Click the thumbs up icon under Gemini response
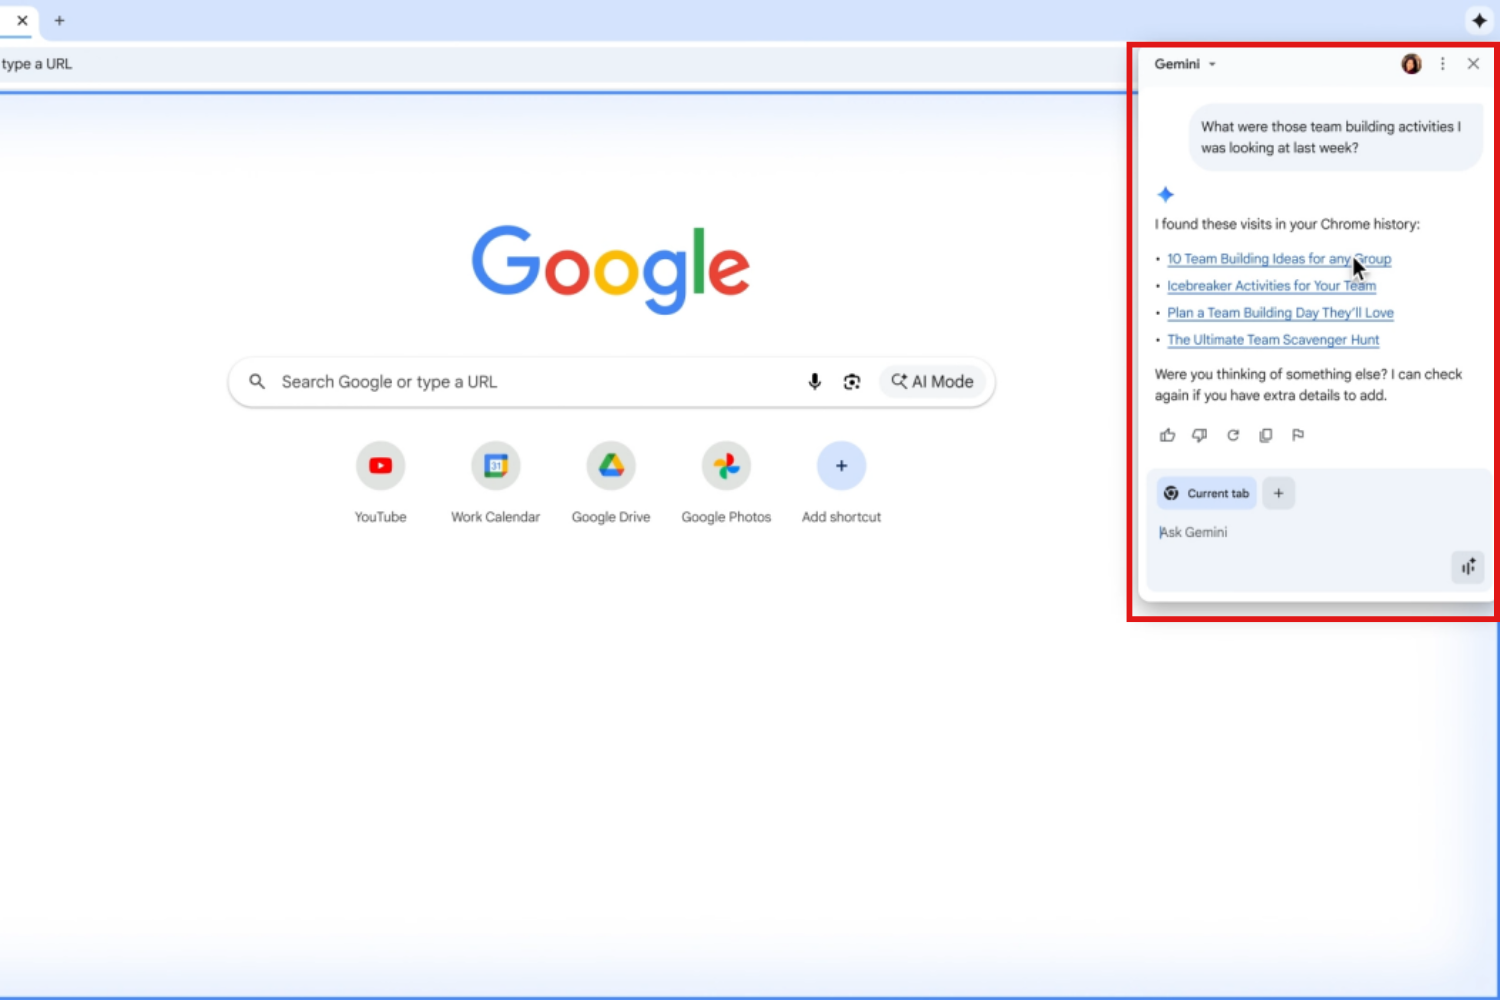Image resolution: width=1500 pixels, height=1000 pixels. tap(1167, 435)
